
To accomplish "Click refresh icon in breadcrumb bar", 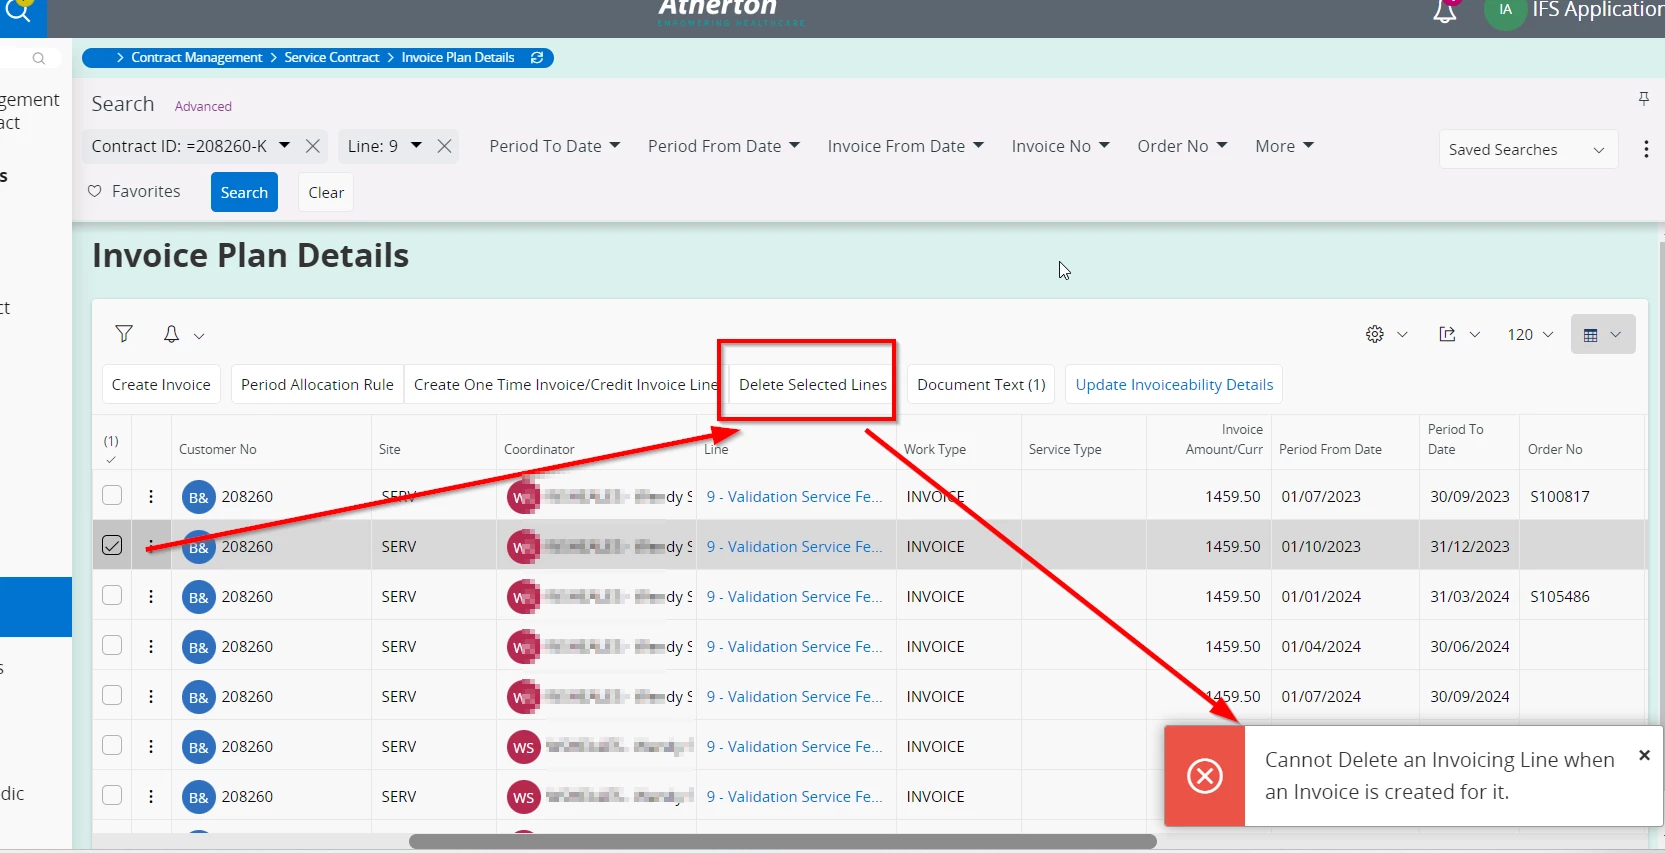I will 537,58.
